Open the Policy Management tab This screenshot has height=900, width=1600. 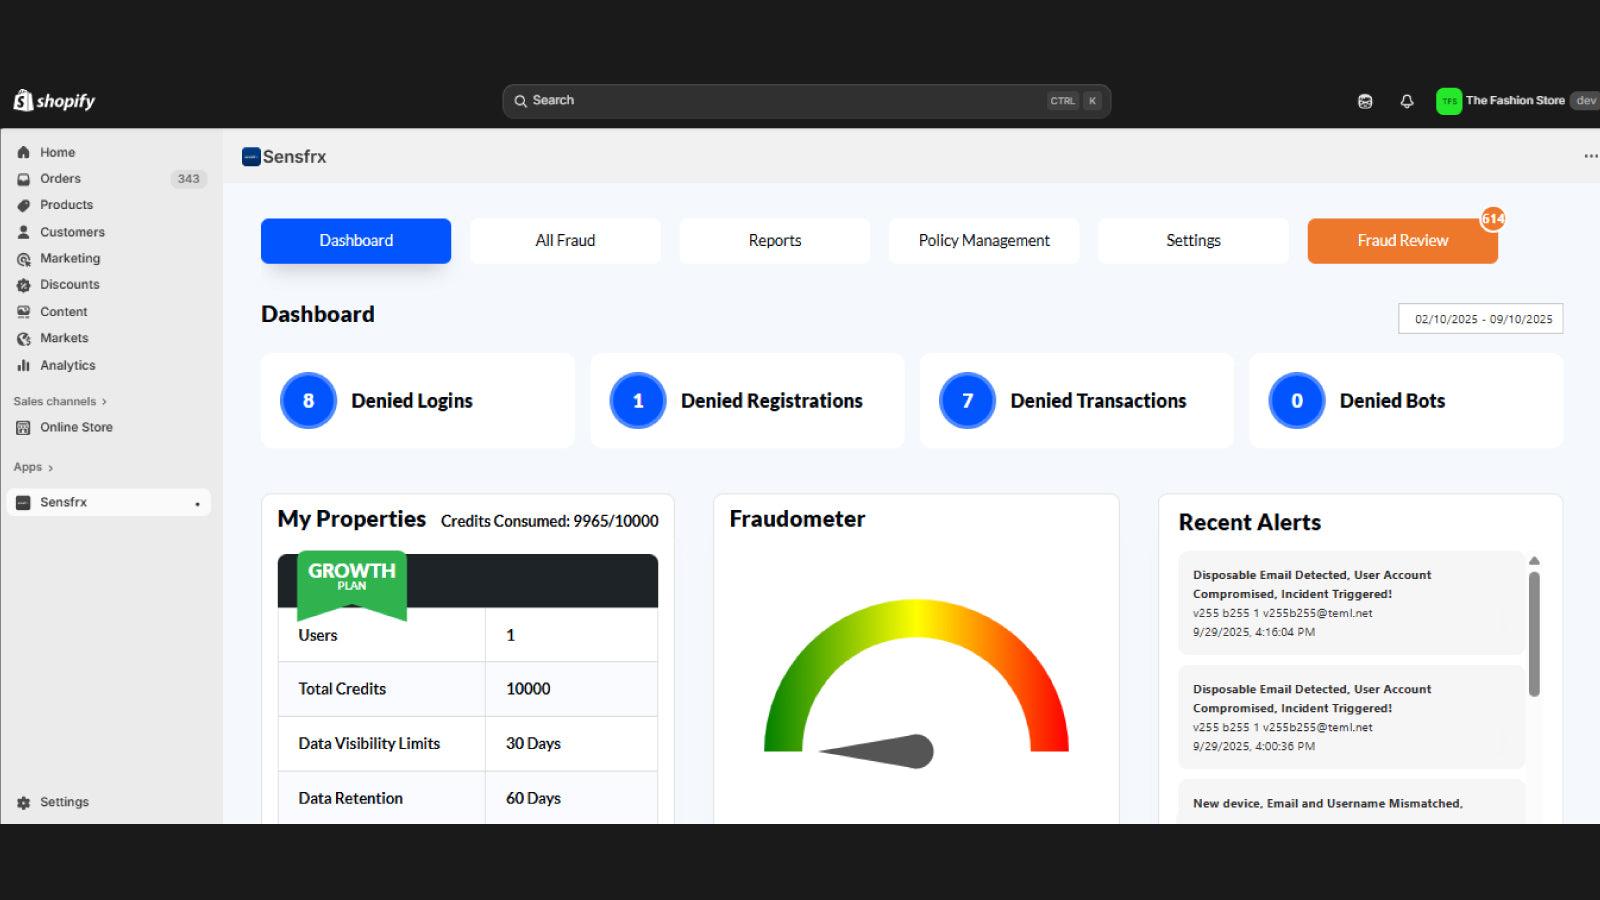tap(983, 240)
